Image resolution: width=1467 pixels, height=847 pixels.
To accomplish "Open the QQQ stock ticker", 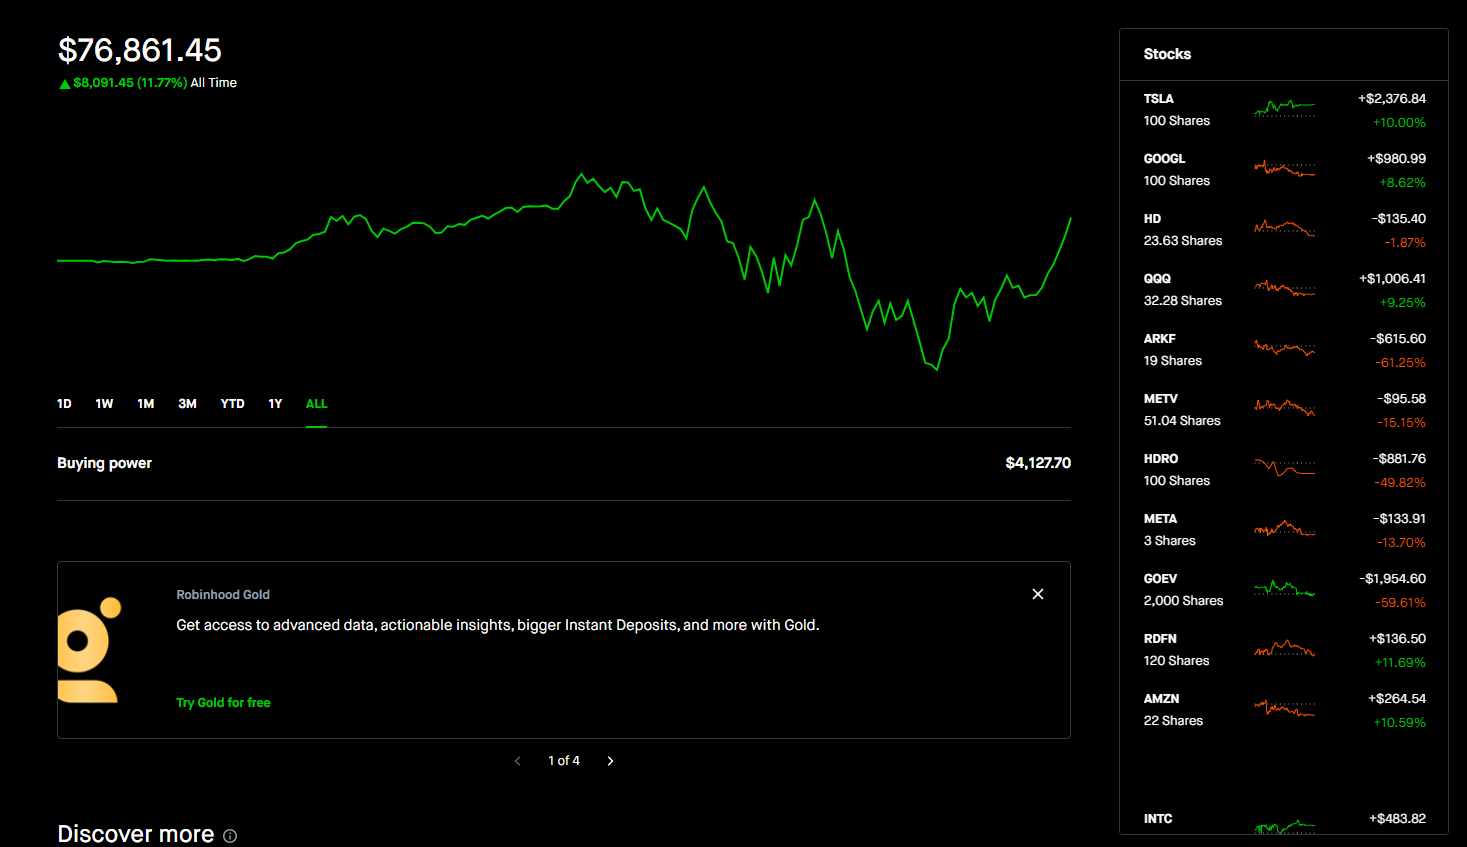I will pos(1157,279).
